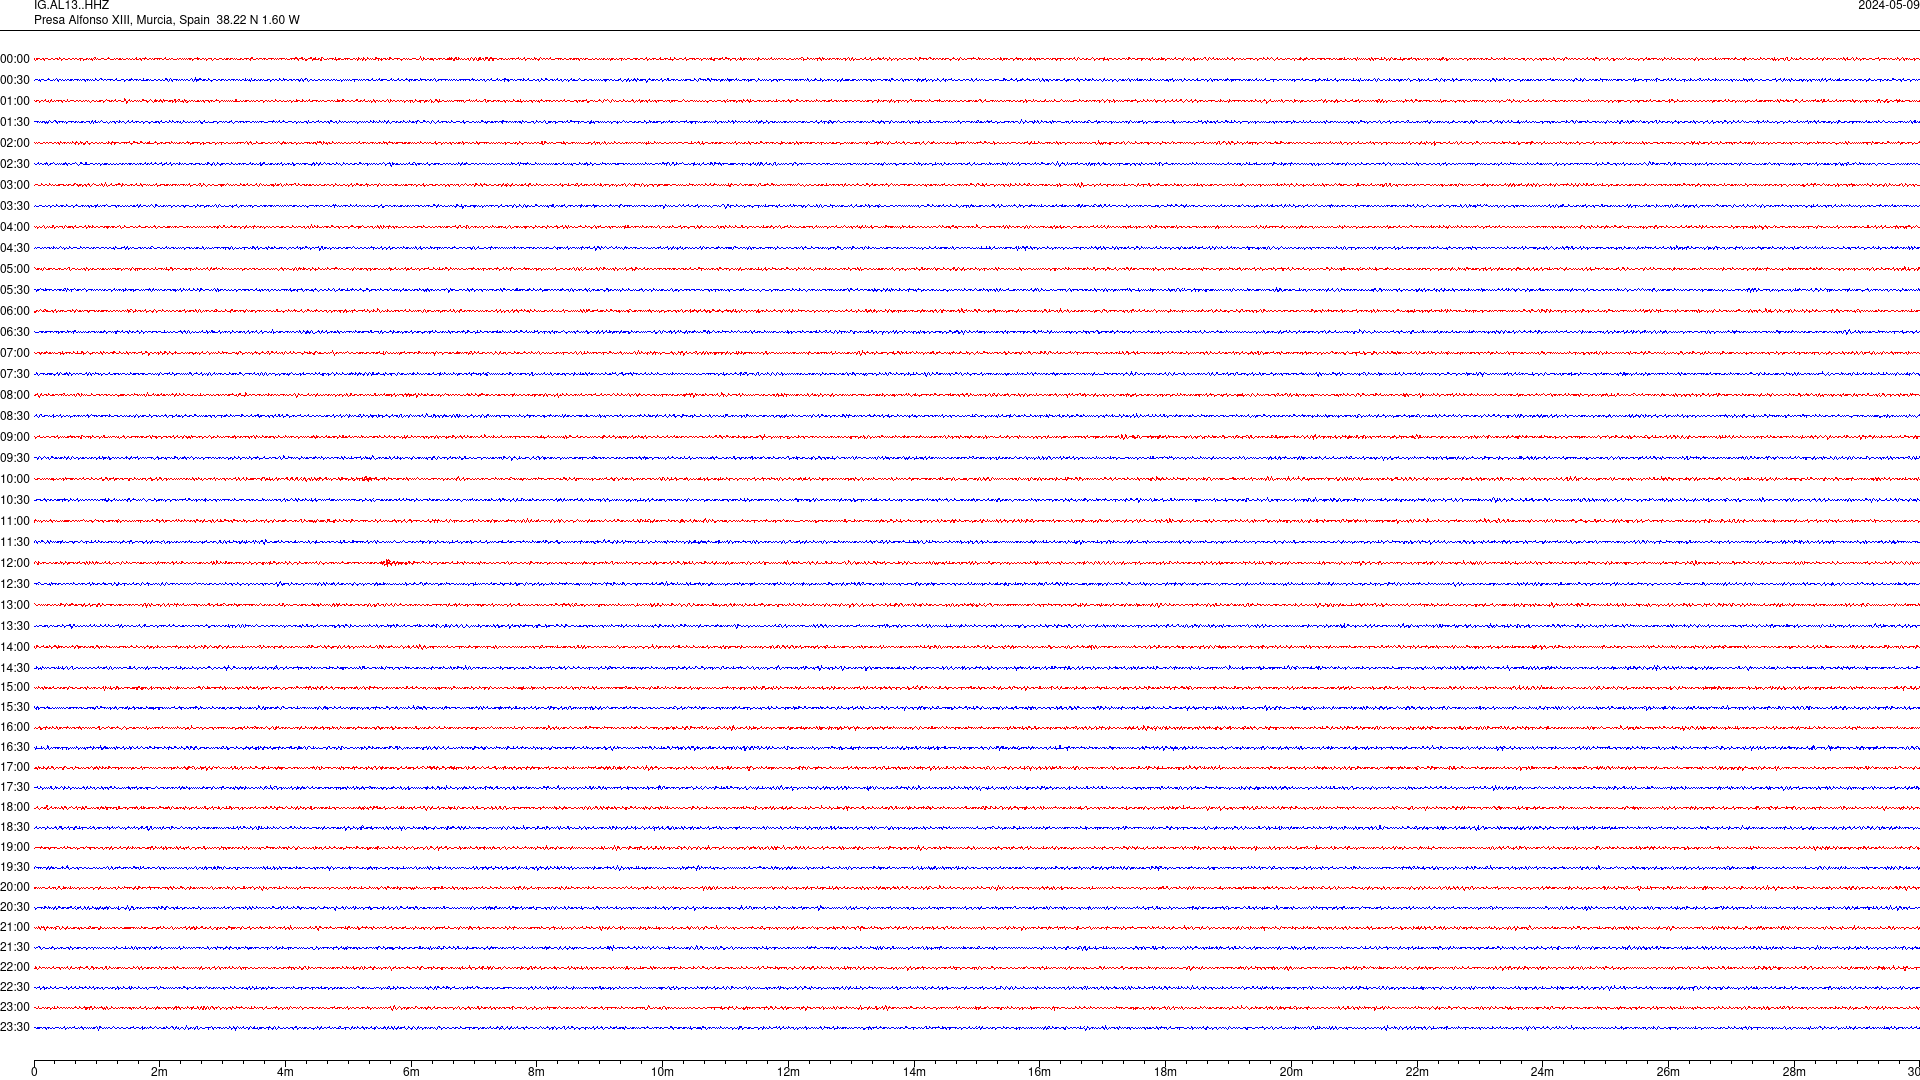This screenshot has height=1080, width=1920.
Task: Click the 6m tick on time axis
Action: pyautogui.click(x=411, y=1072)
